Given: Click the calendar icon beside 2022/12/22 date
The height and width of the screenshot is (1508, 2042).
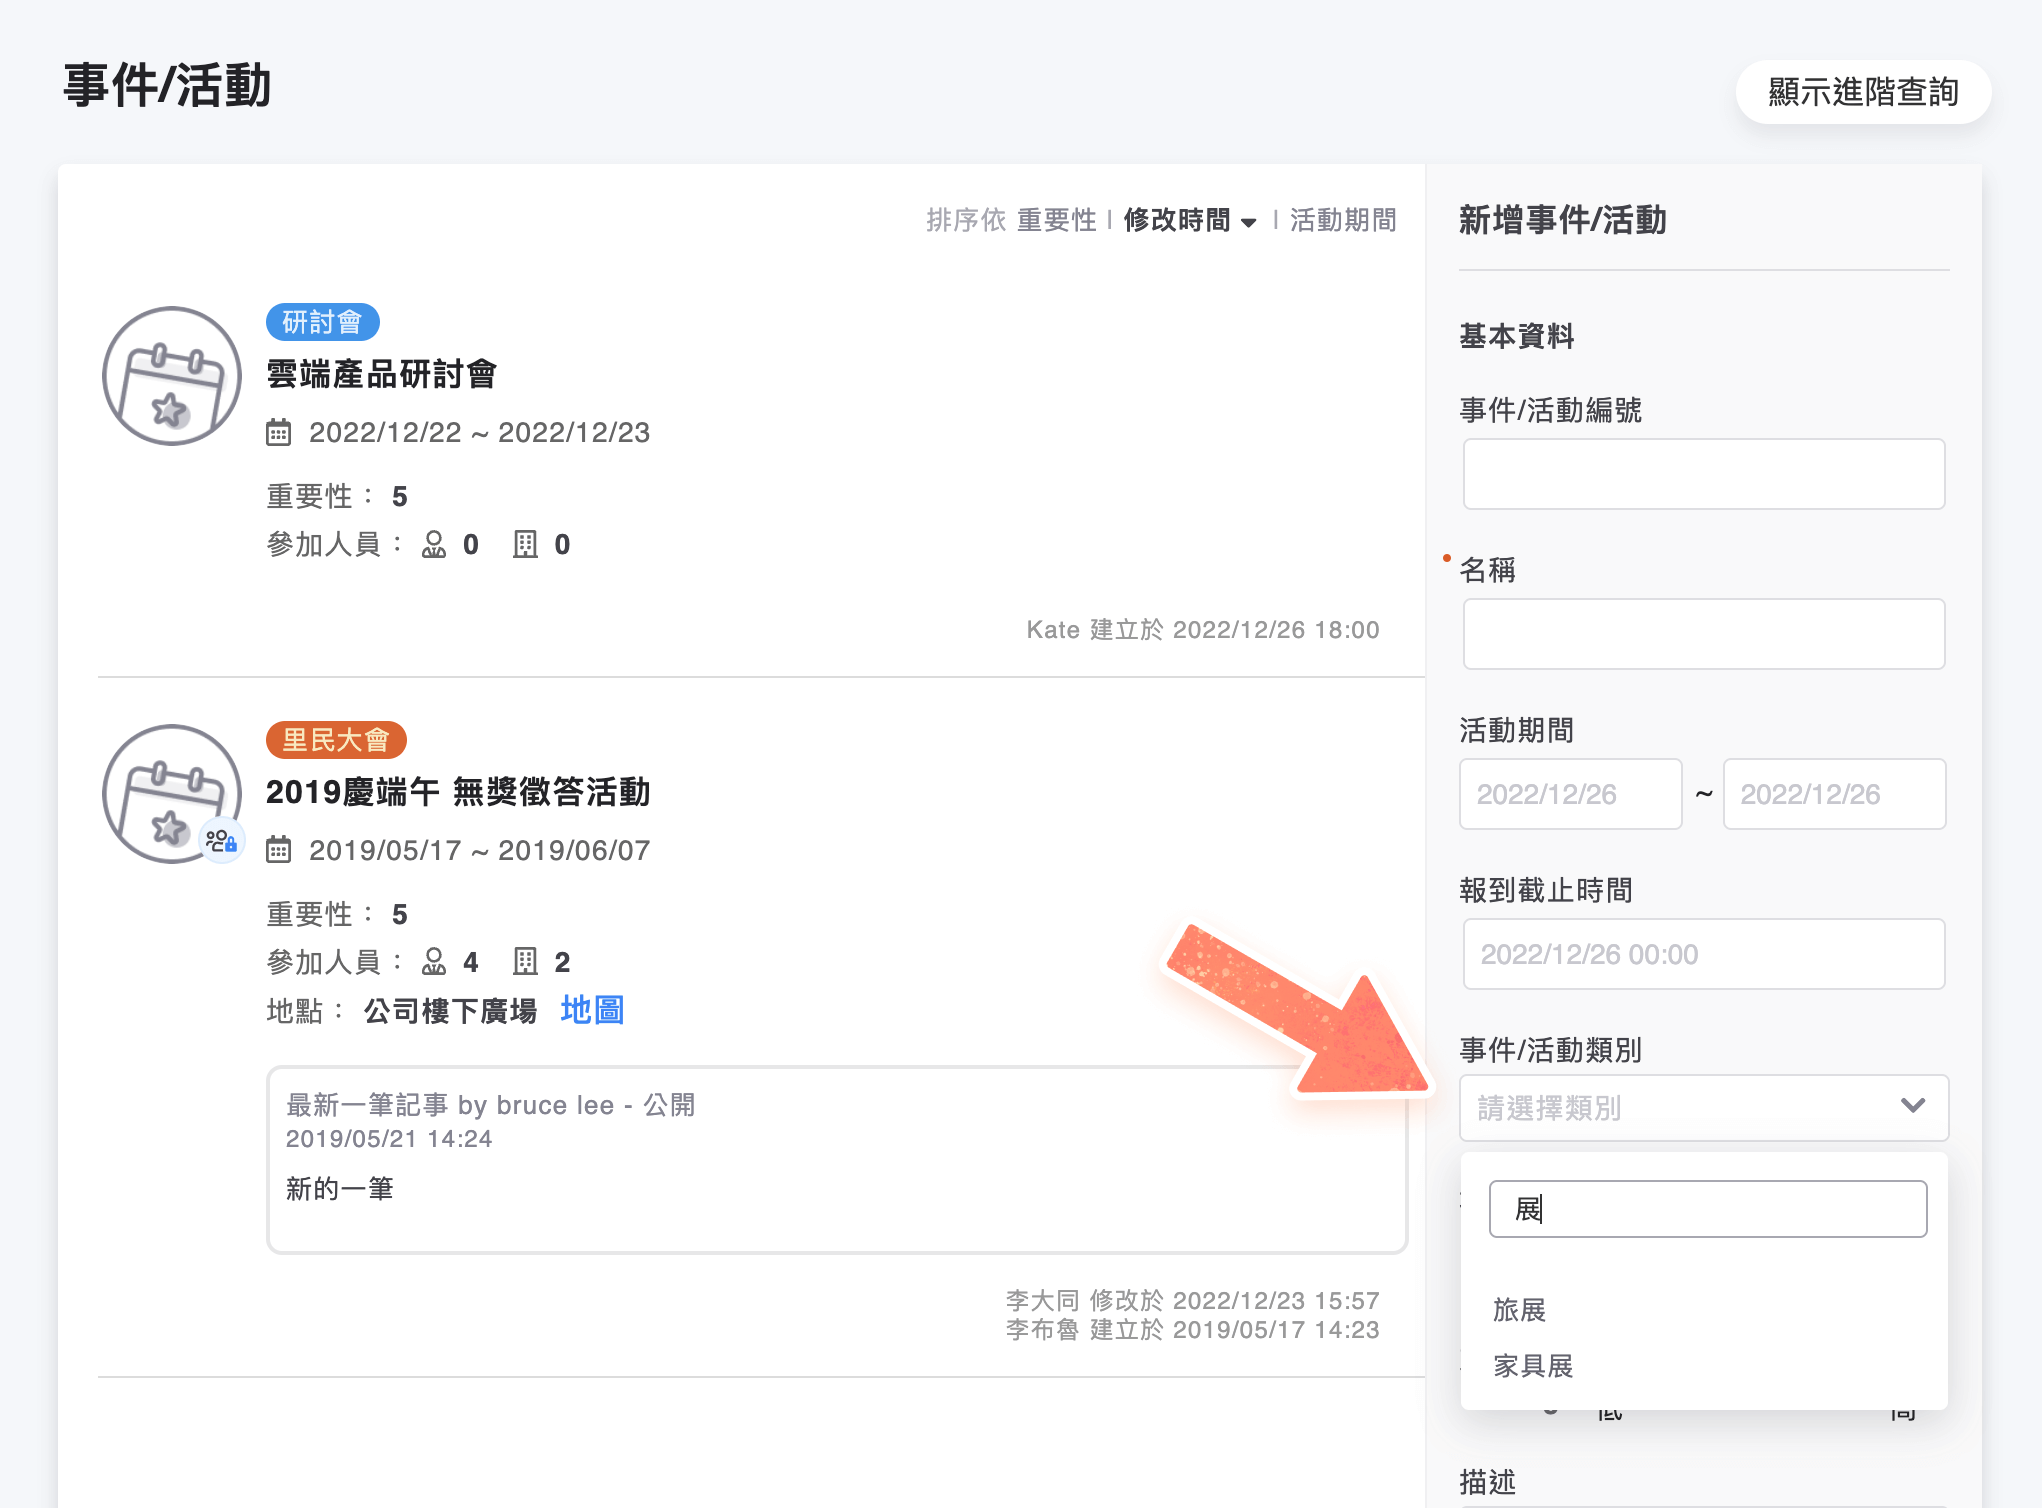Looking at the screenshot, I should (x=280, y=432).
